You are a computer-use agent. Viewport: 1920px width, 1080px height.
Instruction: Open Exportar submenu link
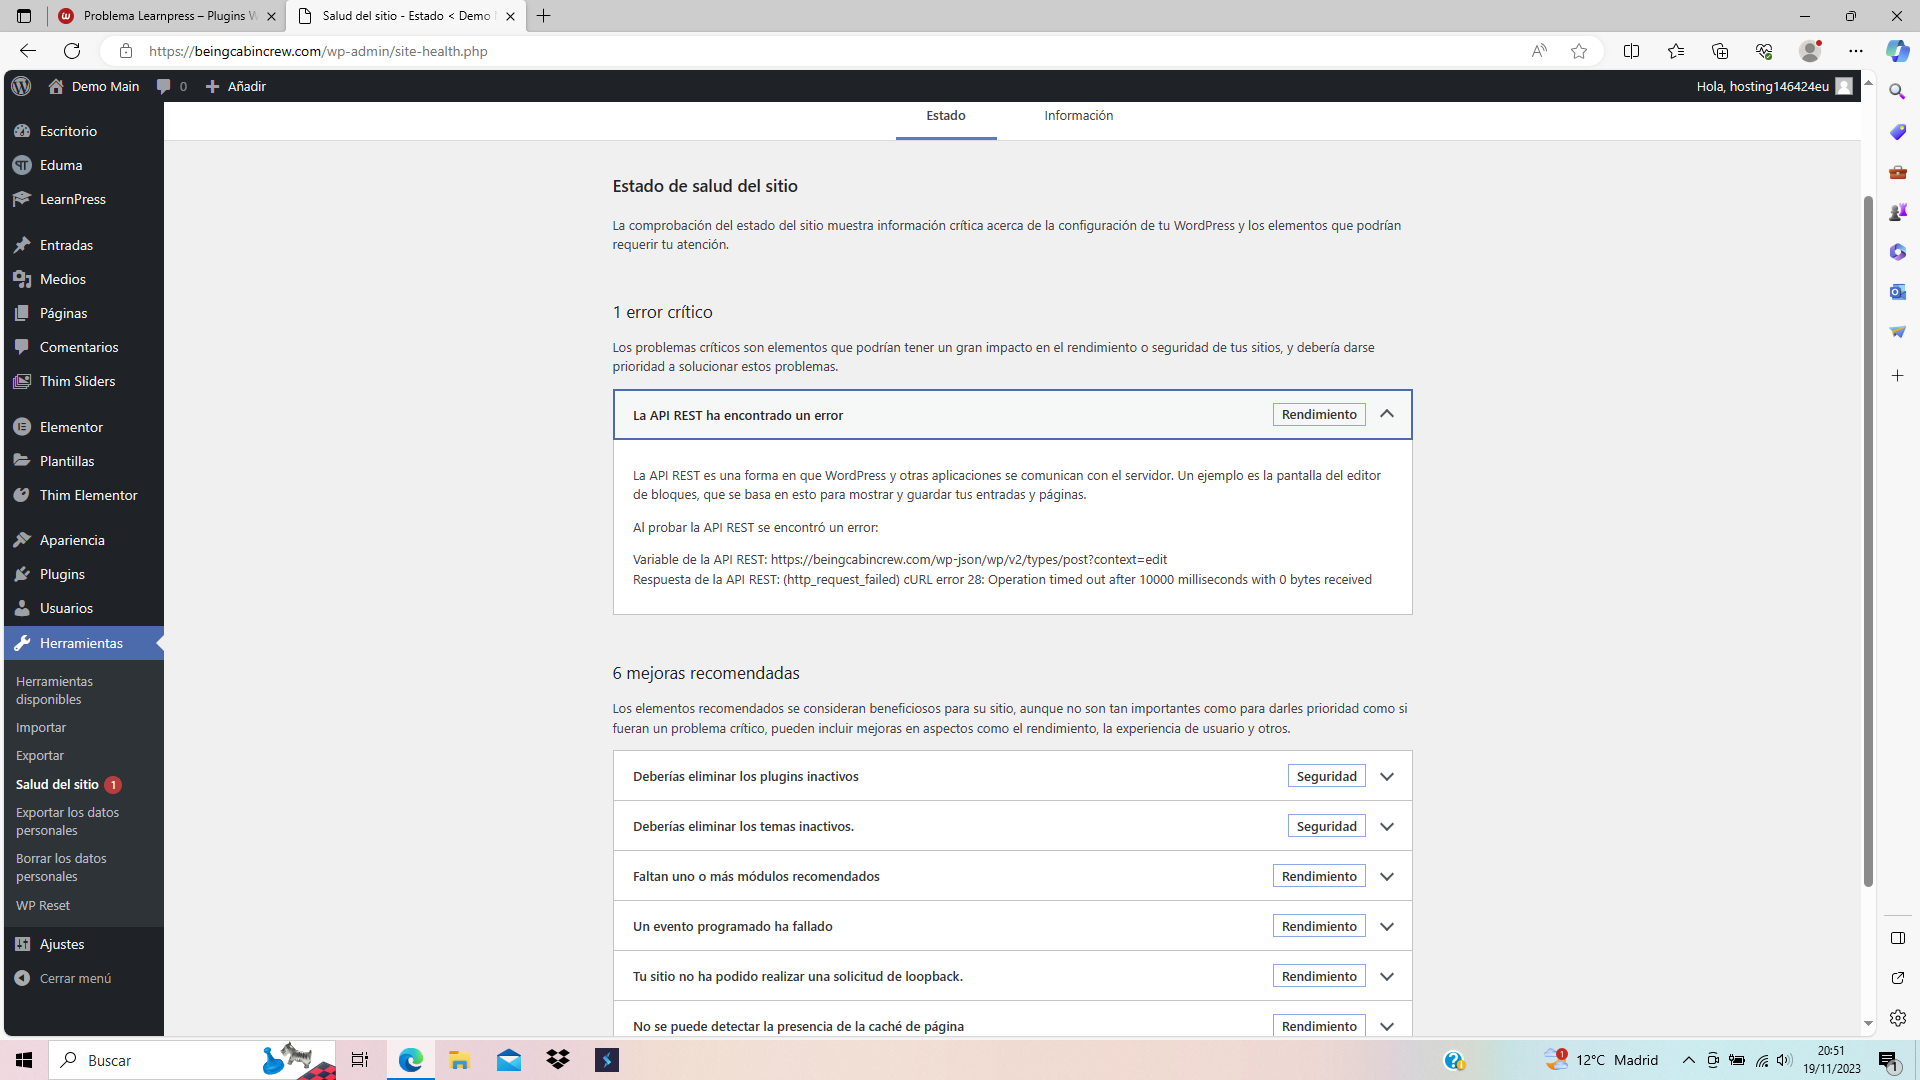click(x=40, y=755)
